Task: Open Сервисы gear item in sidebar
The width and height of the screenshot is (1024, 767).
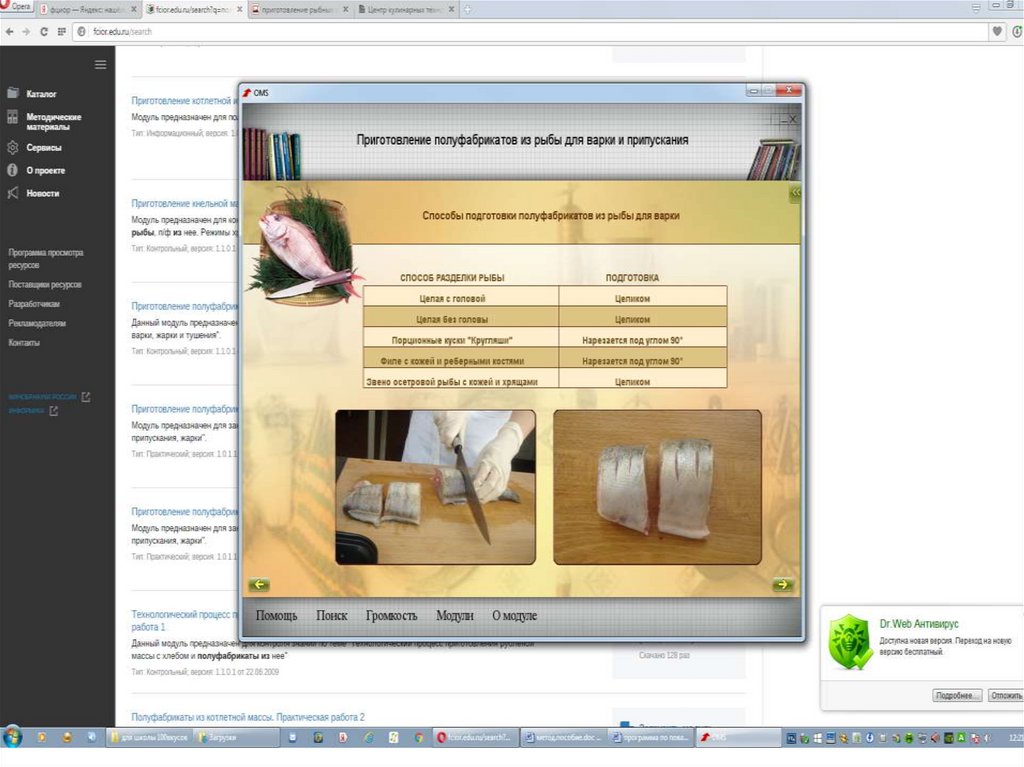Action: (x=43, y=148)
